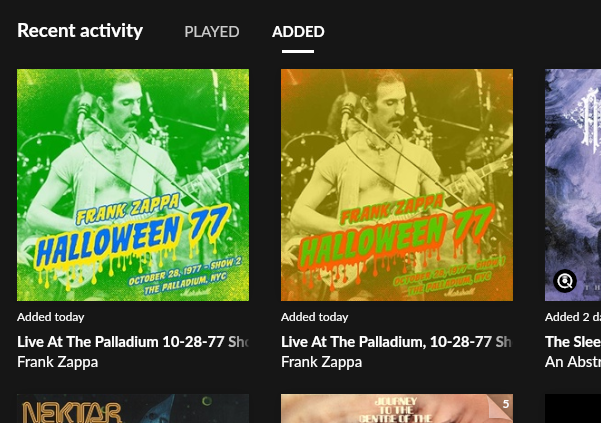Switch to the PLAYED tab
This screenshot has width=601, height=423.
click(x=212, y=32)
